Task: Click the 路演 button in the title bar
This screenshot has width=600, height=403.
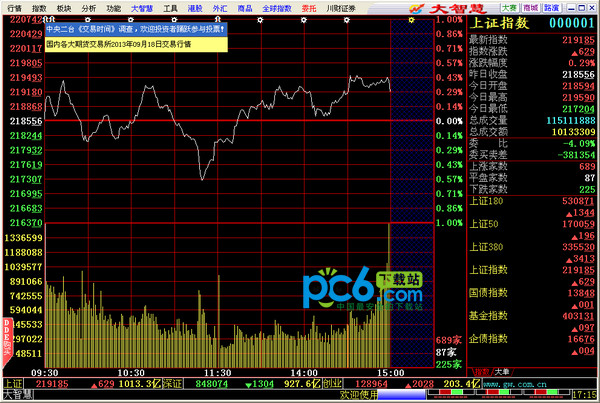Action: pos(551,8)
